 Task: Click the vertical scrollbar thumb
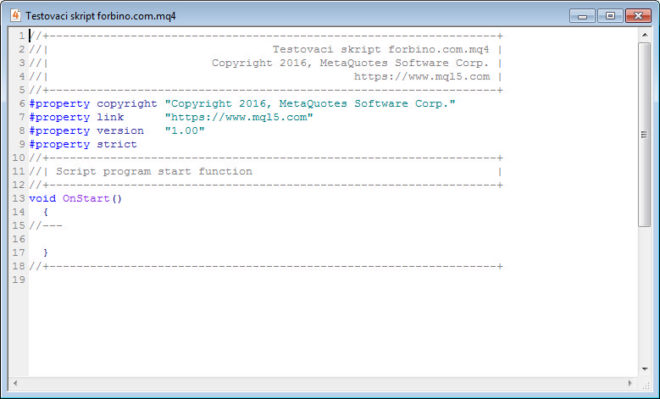[x=644, y=135]
